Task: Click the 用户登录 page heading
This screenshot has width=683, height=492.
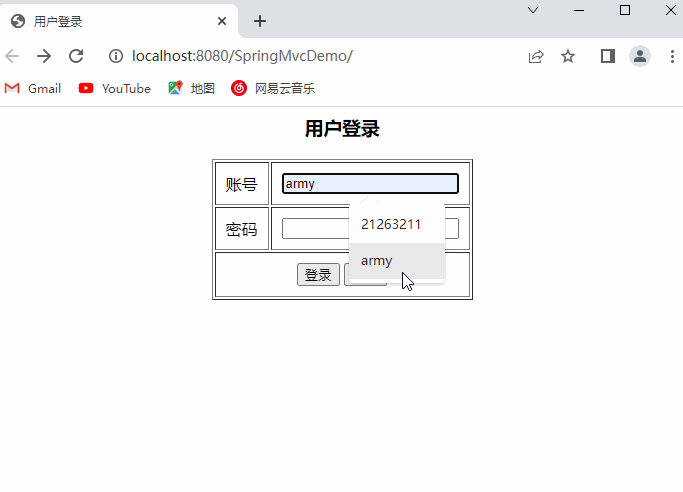Action: 342,129
